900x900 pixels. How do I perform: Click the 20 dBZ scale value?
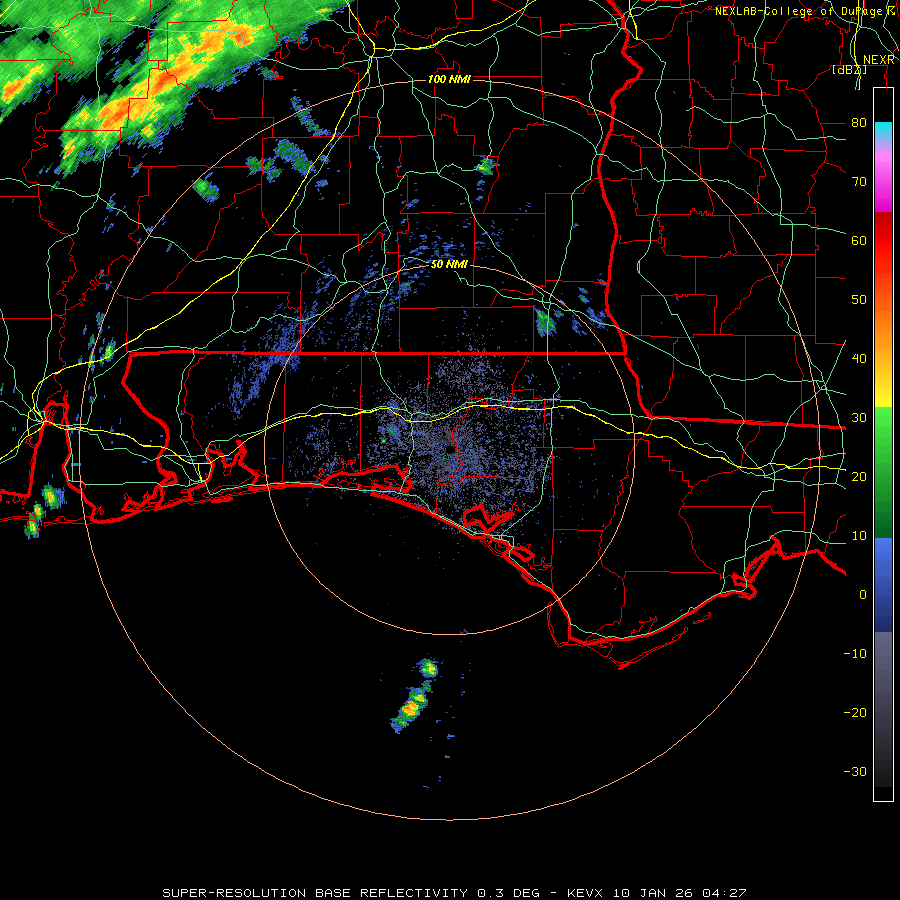pyautogui.click(x=859, y=477)
